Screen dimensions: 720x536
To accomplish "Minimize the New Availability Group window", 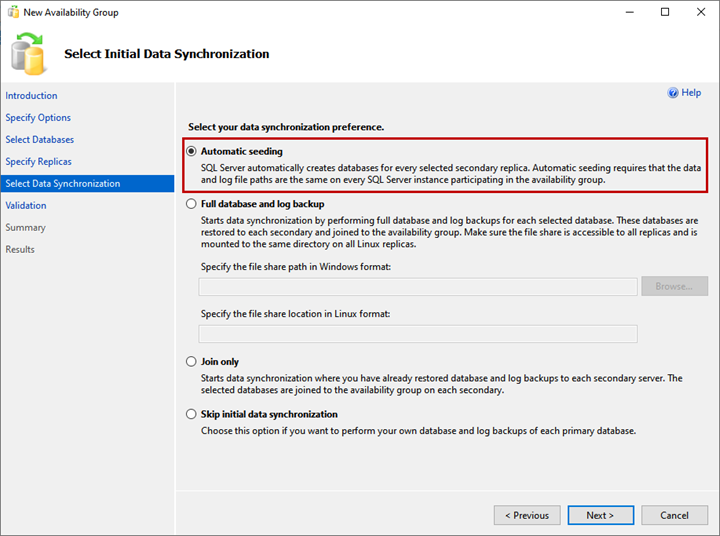I will pyautogui.click(x=630, y=12).
